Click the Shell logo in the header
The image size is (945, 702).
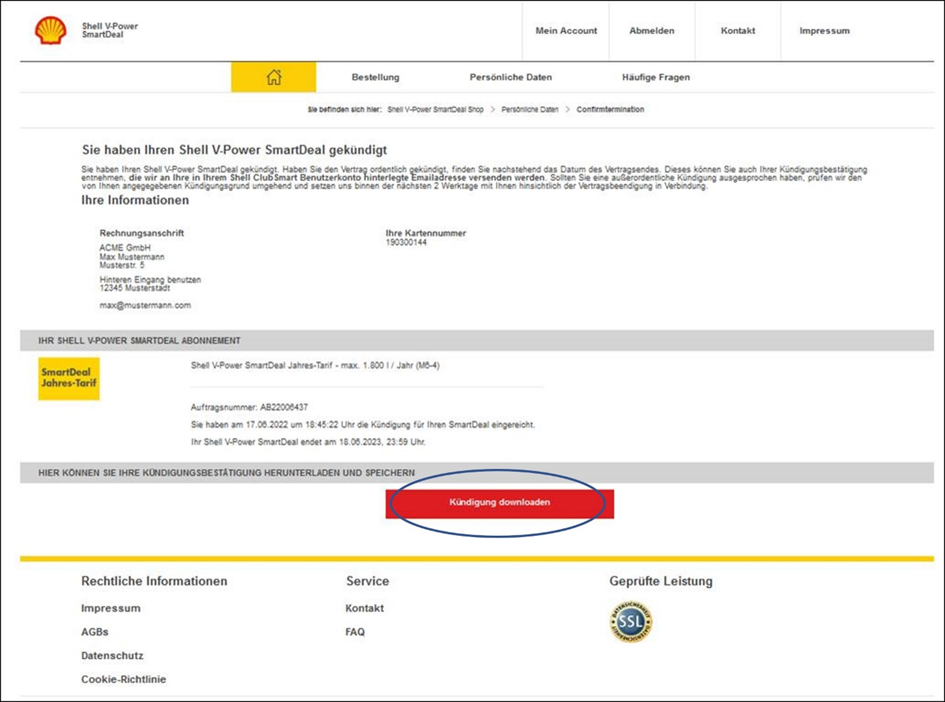[47, 29]
